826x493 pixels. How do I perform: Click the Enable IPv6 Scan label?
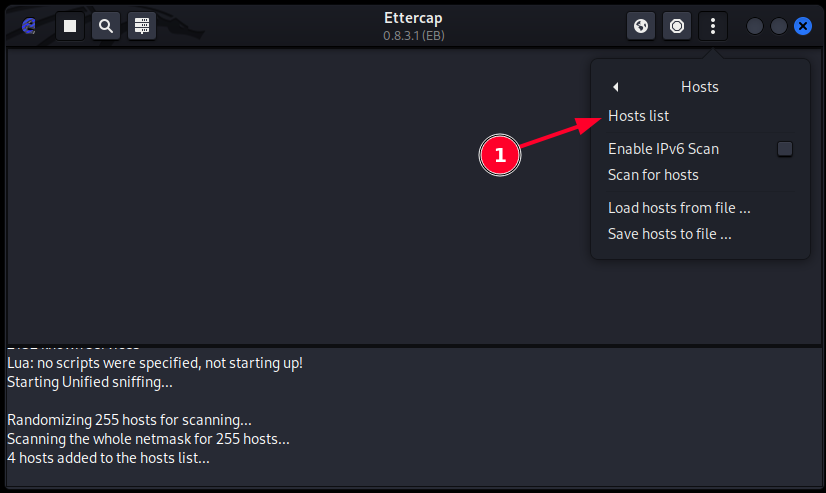tap(663, 149)
